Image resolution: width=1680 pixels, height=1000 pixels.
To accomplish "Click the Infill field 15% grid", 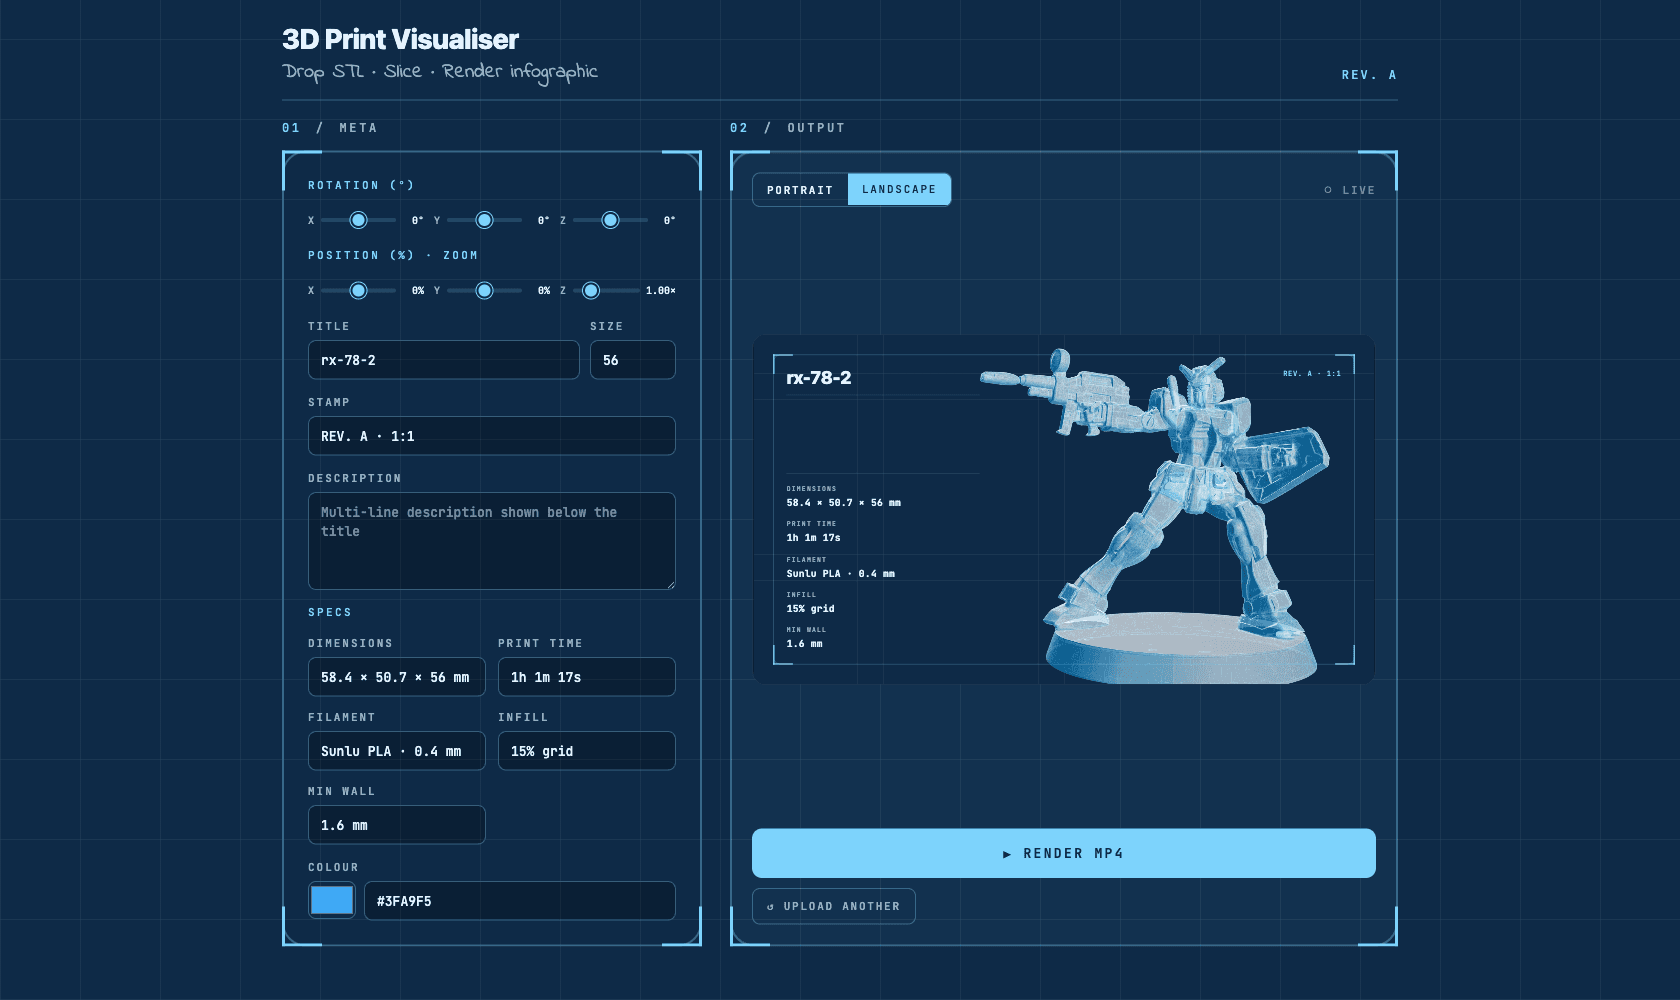I will (x=587, y=751).
